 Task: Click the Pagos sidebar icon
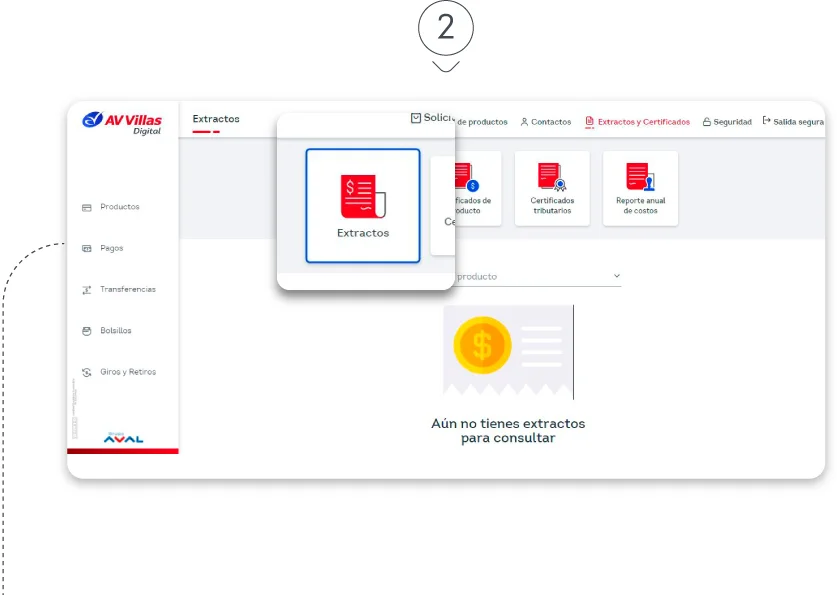coord(86,248)
